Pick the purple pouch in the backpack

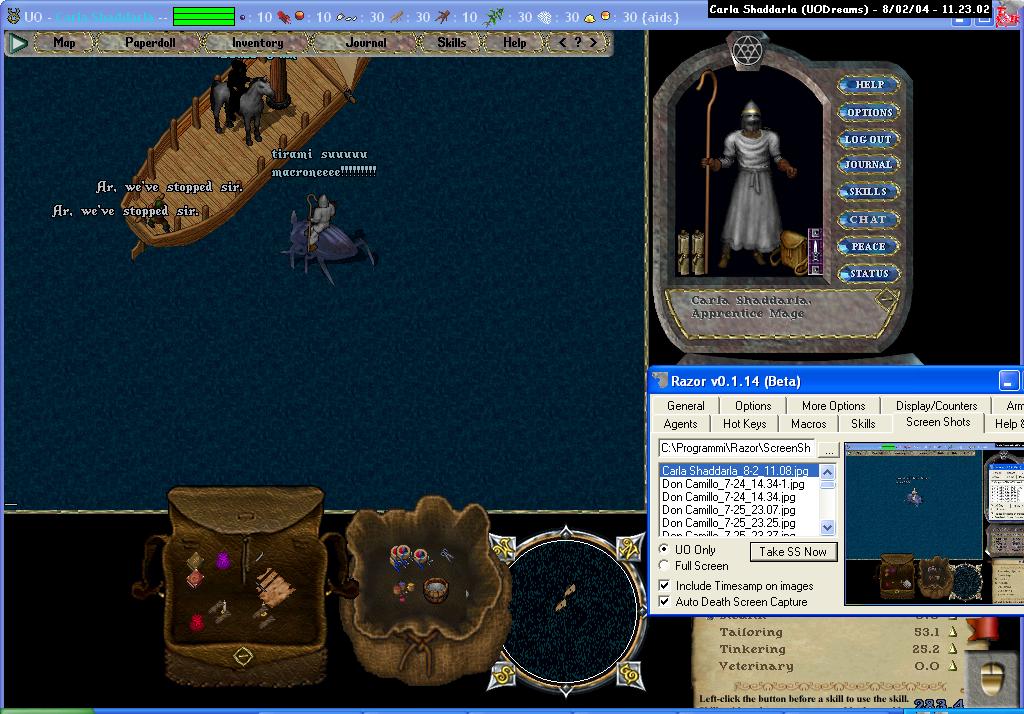[223, 560]
